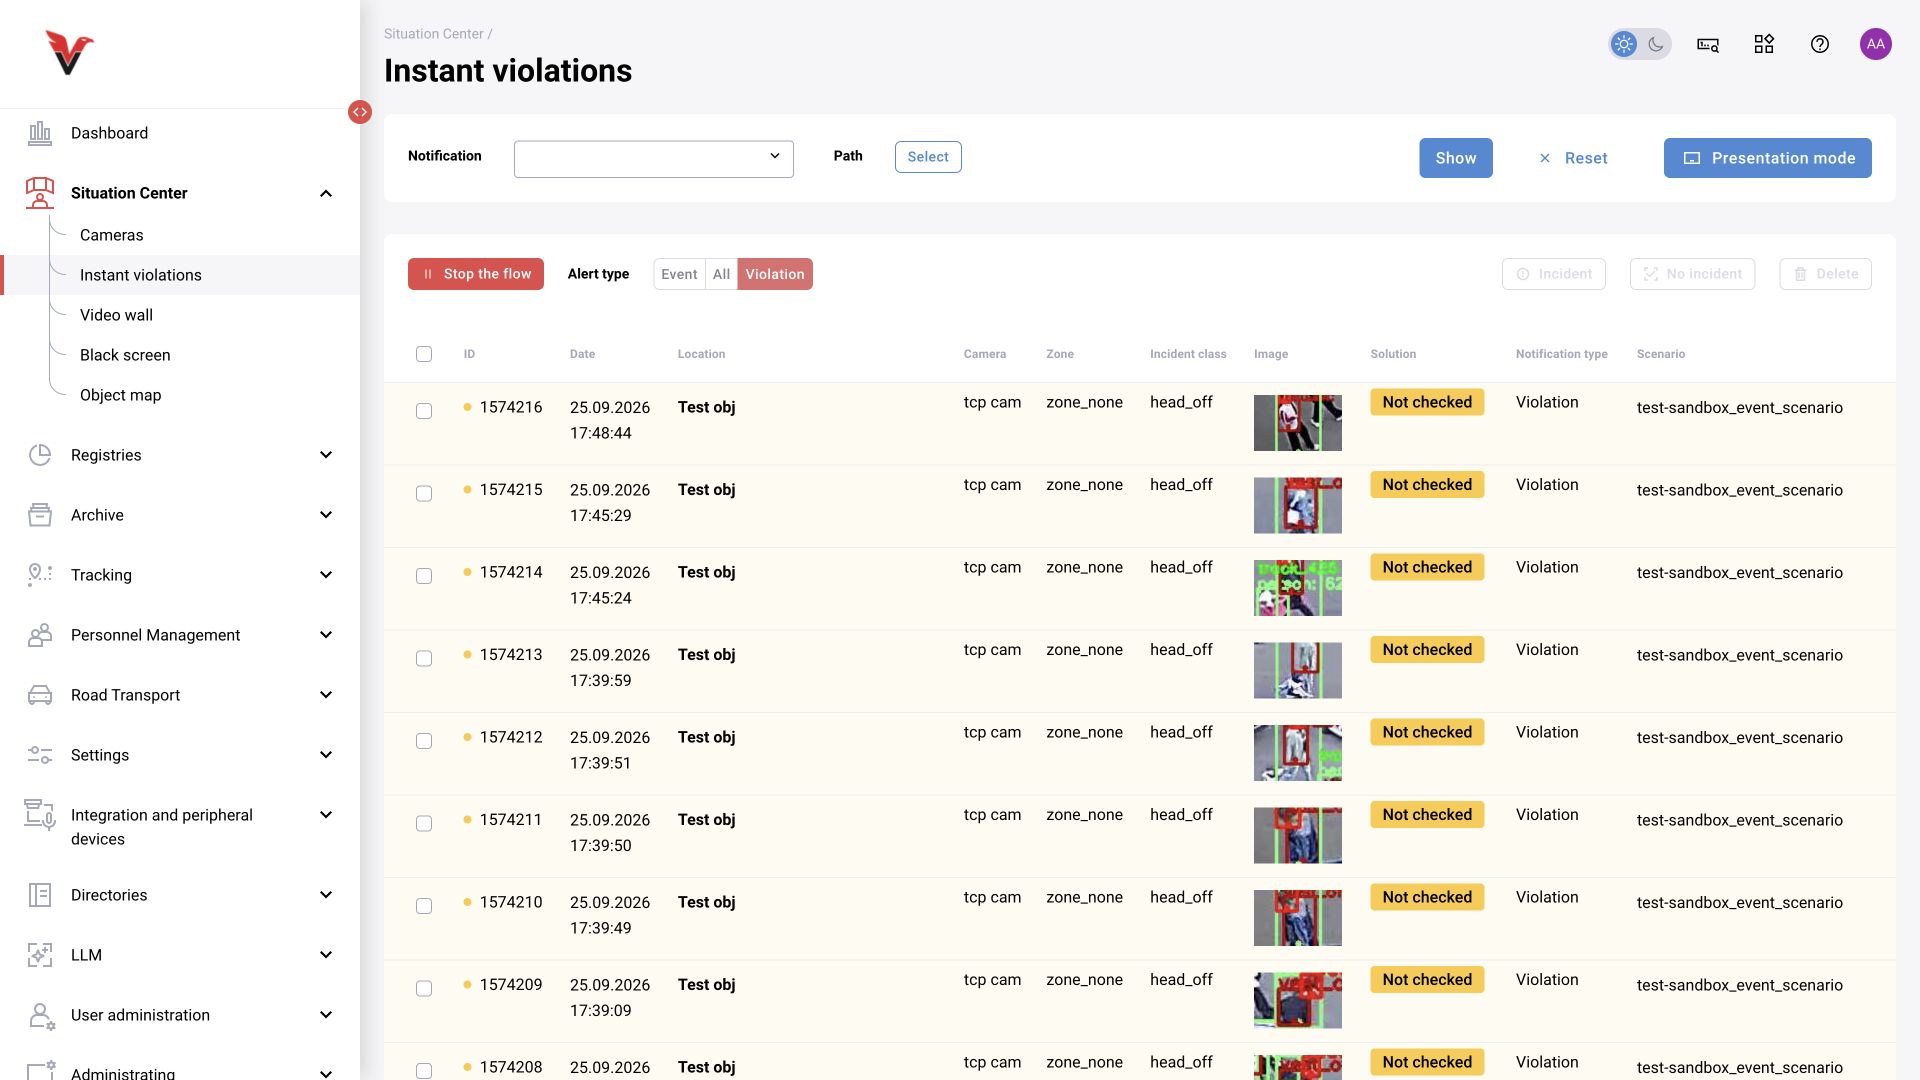Expand the Tracking section chevron

pos(326,575)
